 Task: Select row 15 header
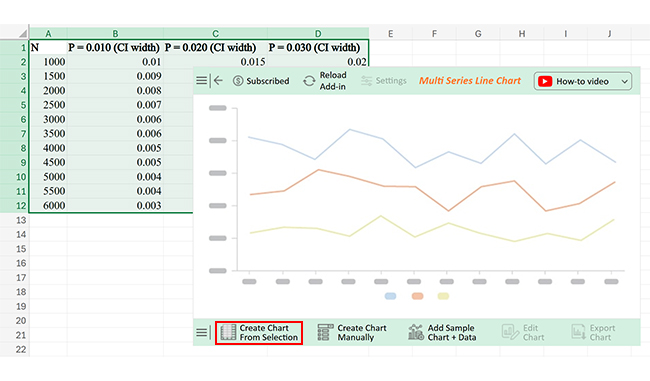[15, 249]
